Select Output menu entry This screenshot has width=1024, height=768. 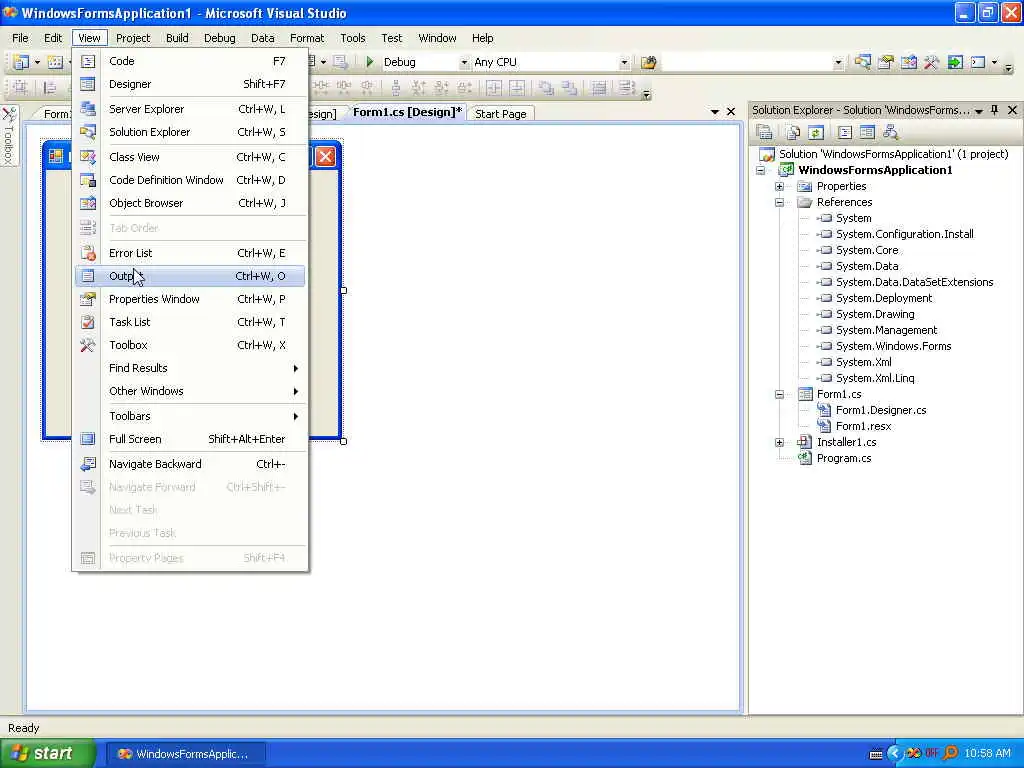[x=189, y=276]
